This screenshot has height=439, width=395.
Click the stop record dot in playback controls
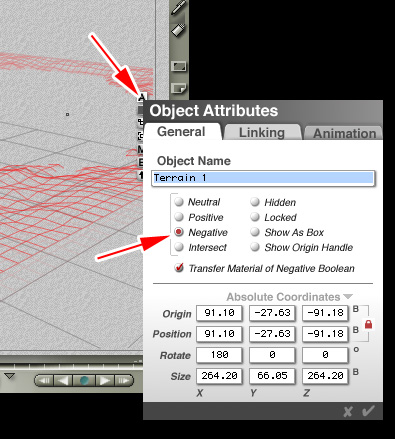84,380
